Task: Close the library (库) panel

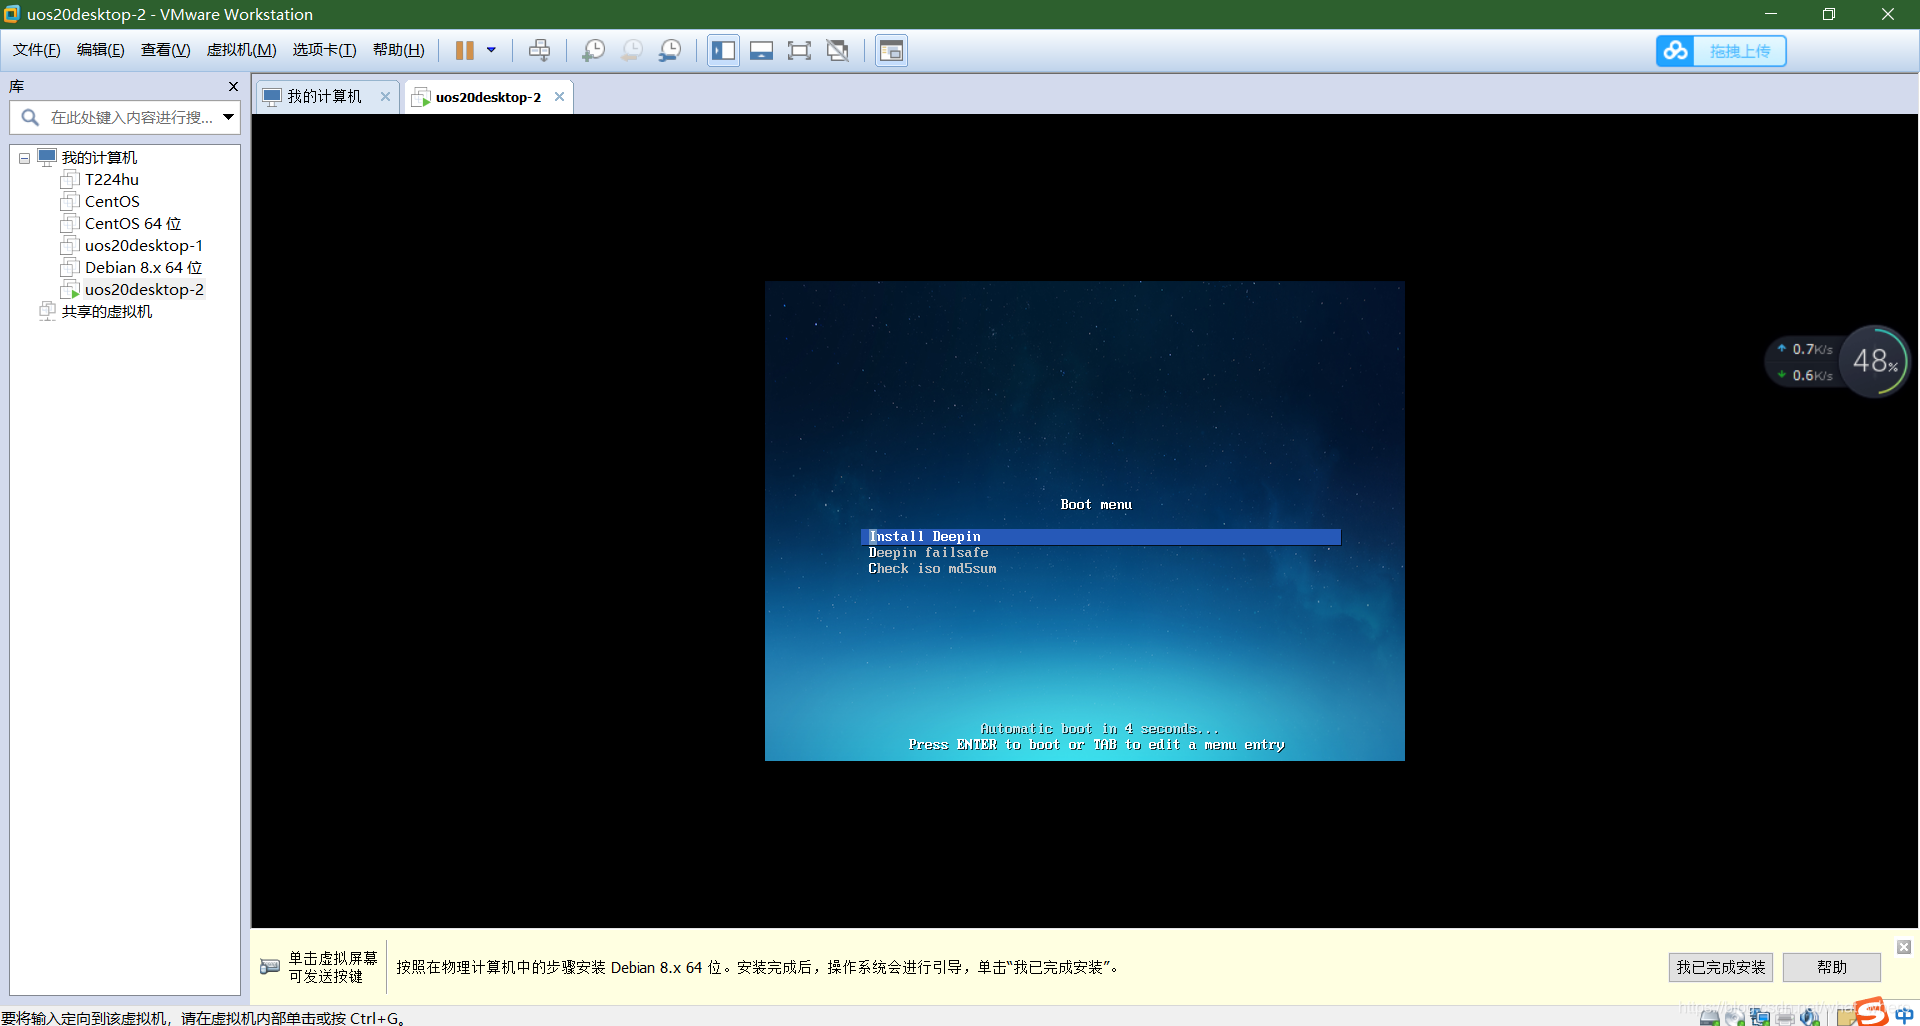Action: pos(233,87)
